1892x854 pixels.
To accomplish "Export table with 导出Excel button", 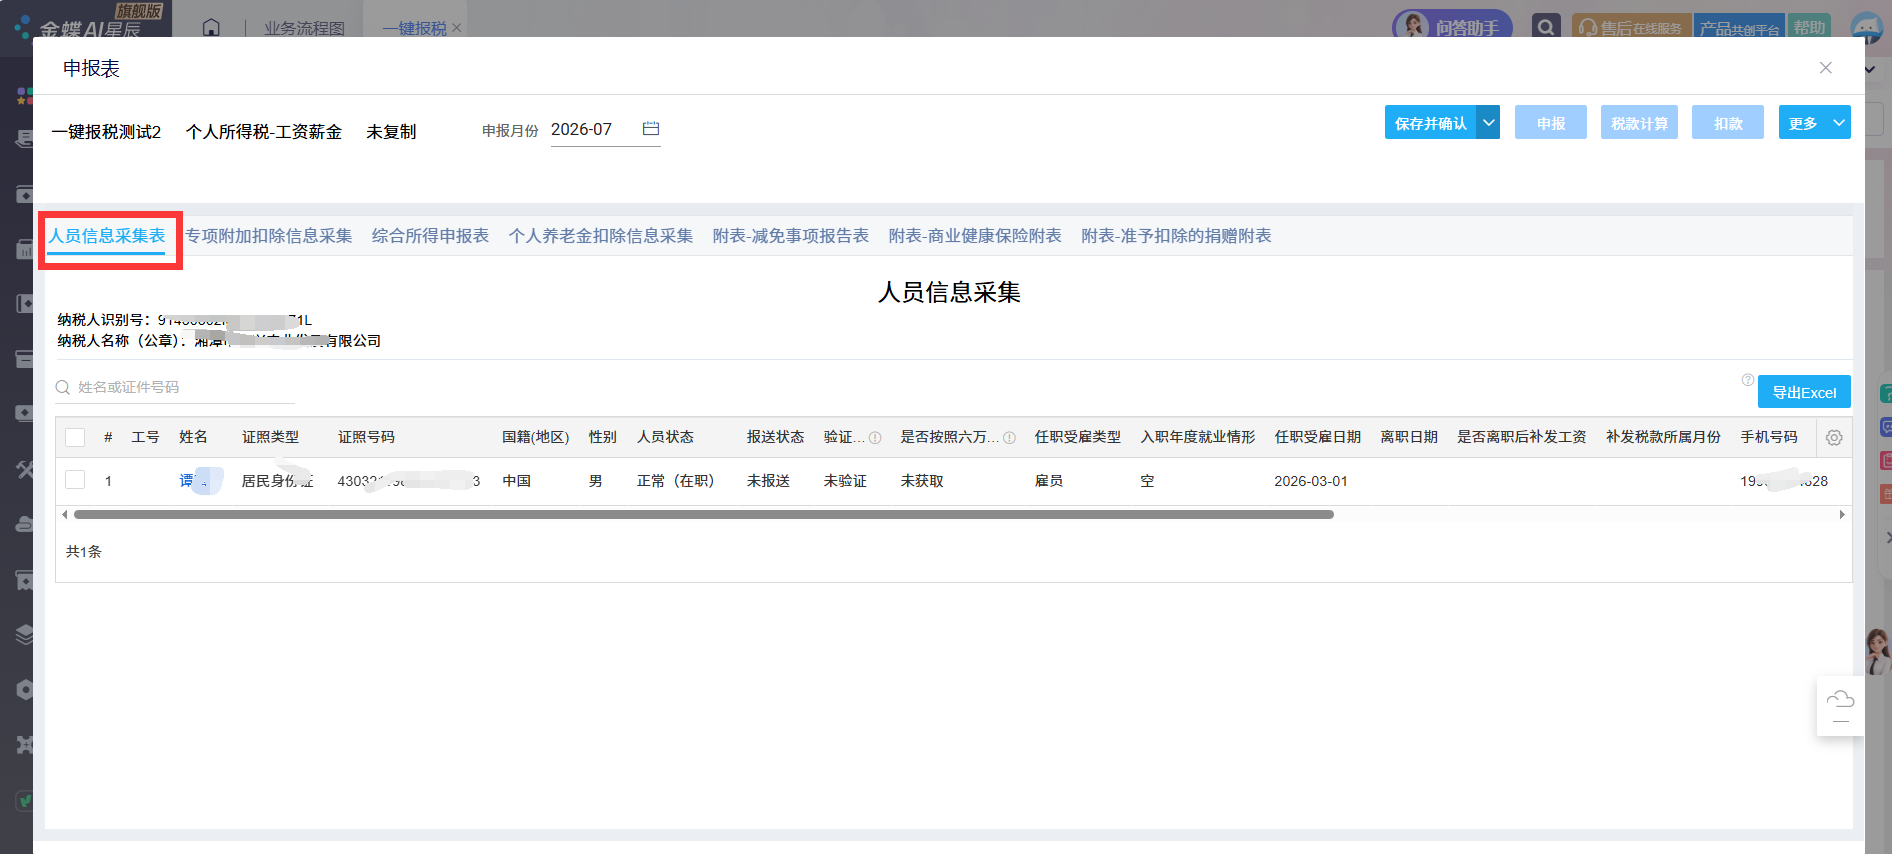I will tap(1804, 392).
